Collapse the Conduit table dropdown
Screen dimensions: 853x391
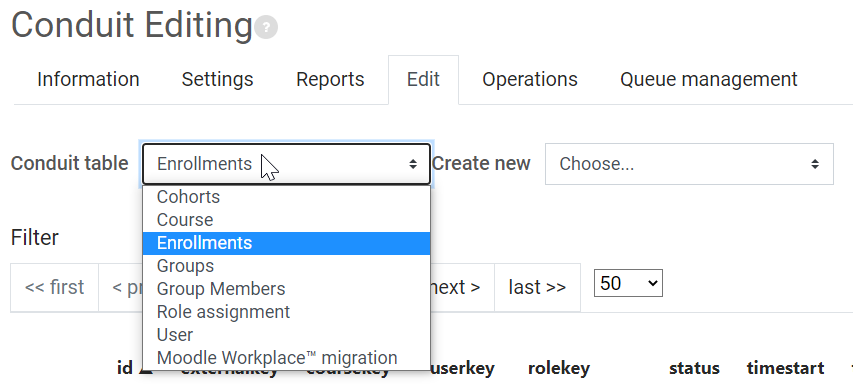(x=287, y=164)
